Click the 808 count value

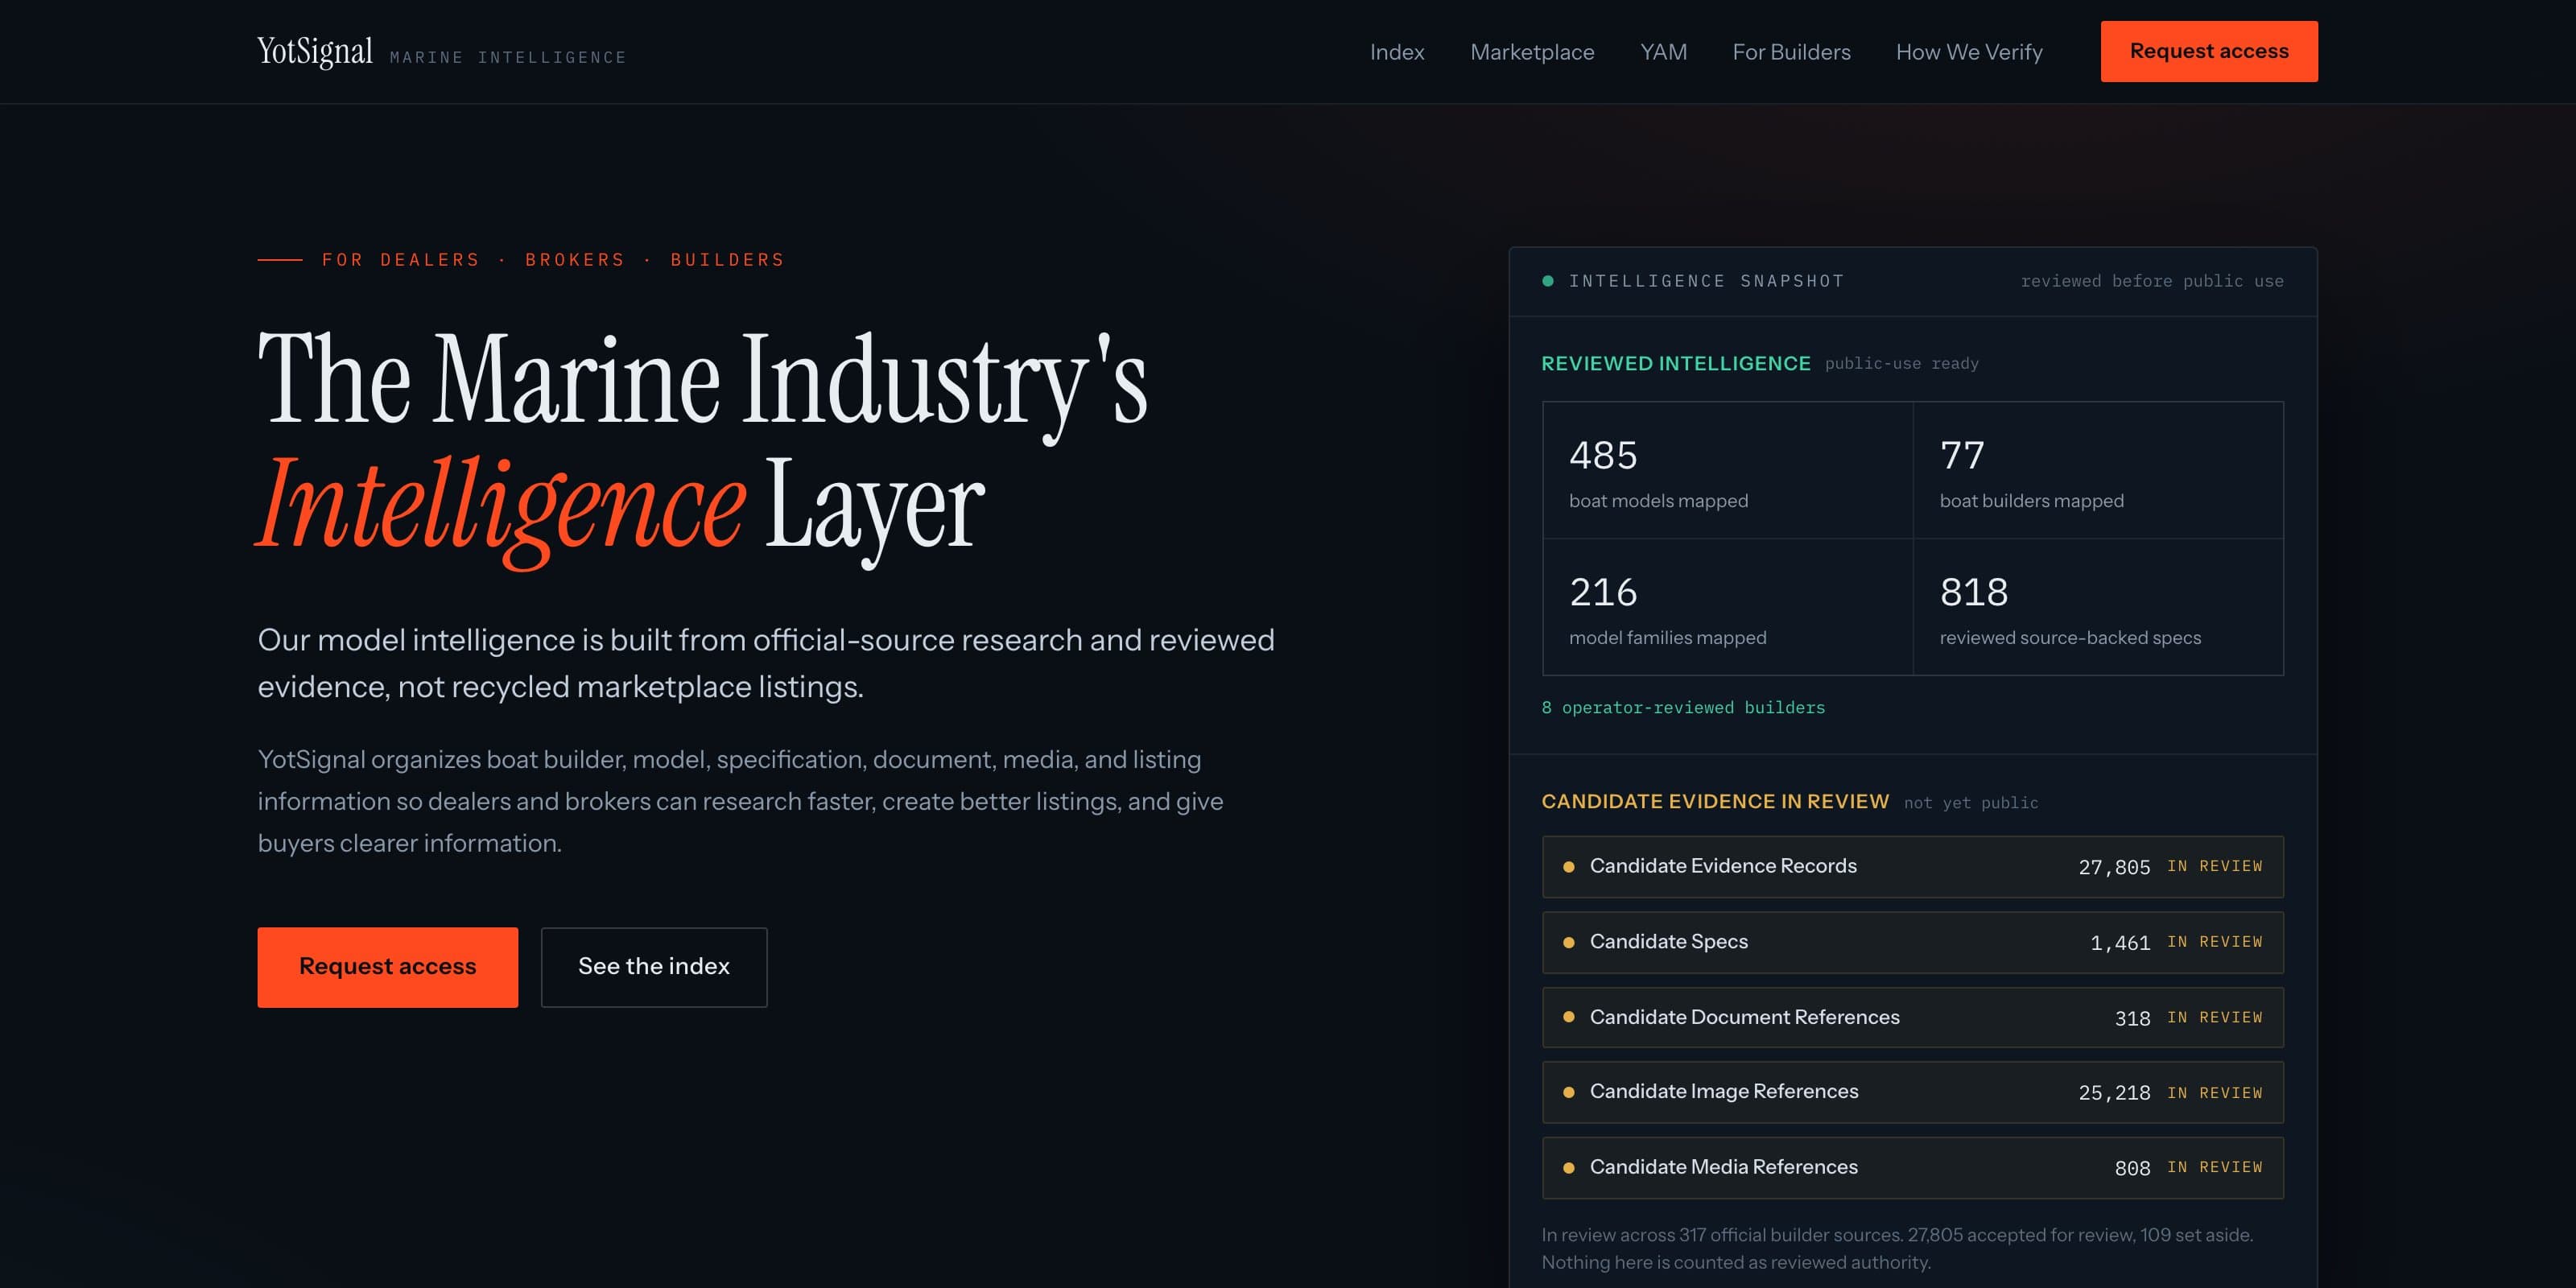pyautogui.click(x=2132, y=1168)
